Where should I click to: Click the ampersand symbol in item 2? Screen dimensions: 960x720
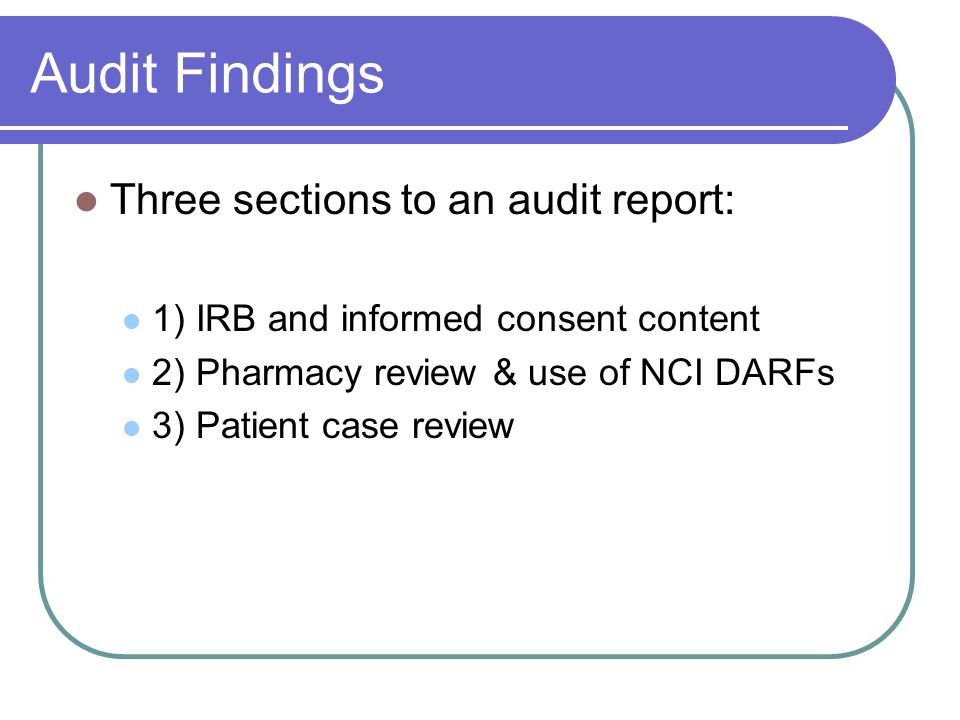(x=505, y=372)
